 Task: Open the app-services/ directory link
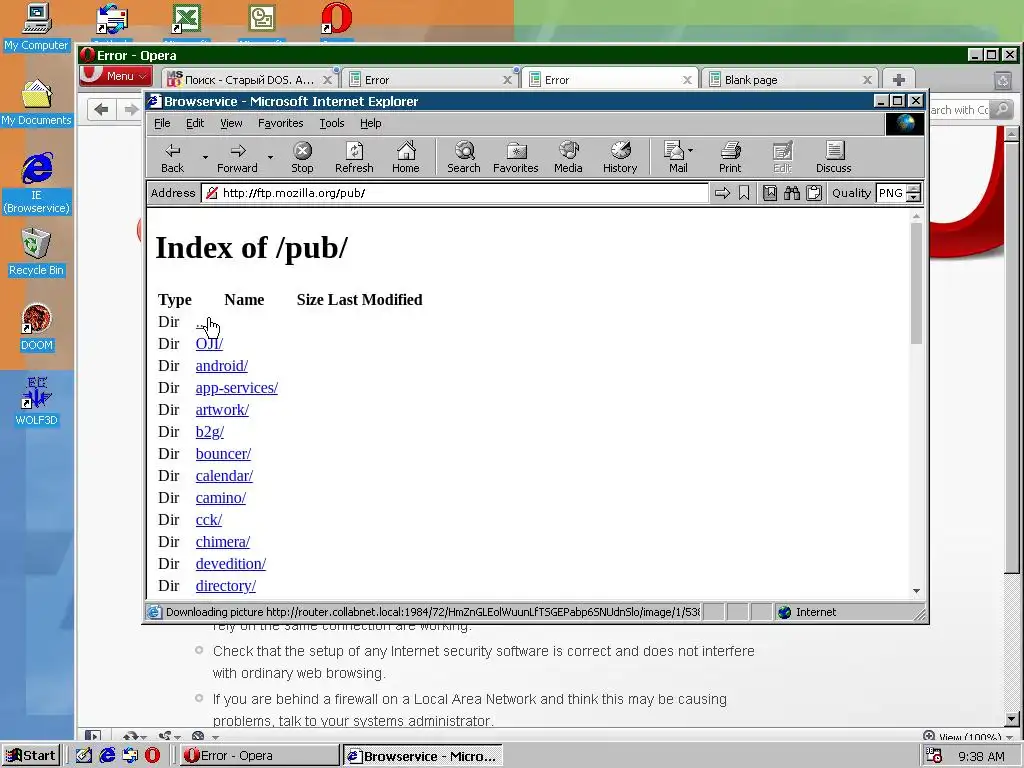pyautogui.click(x=236, y=388)
